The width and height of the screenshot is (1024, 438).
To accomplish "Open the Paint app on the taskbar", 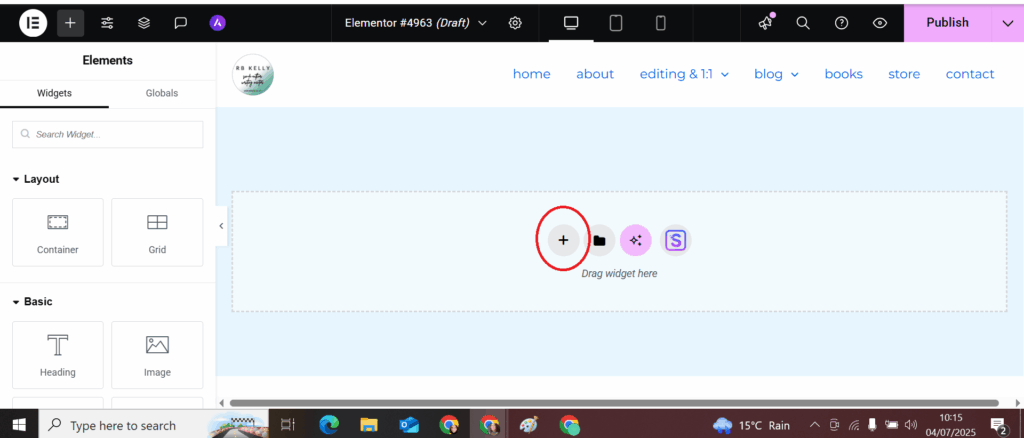I will pyautogui.click(x=528, y=425).
